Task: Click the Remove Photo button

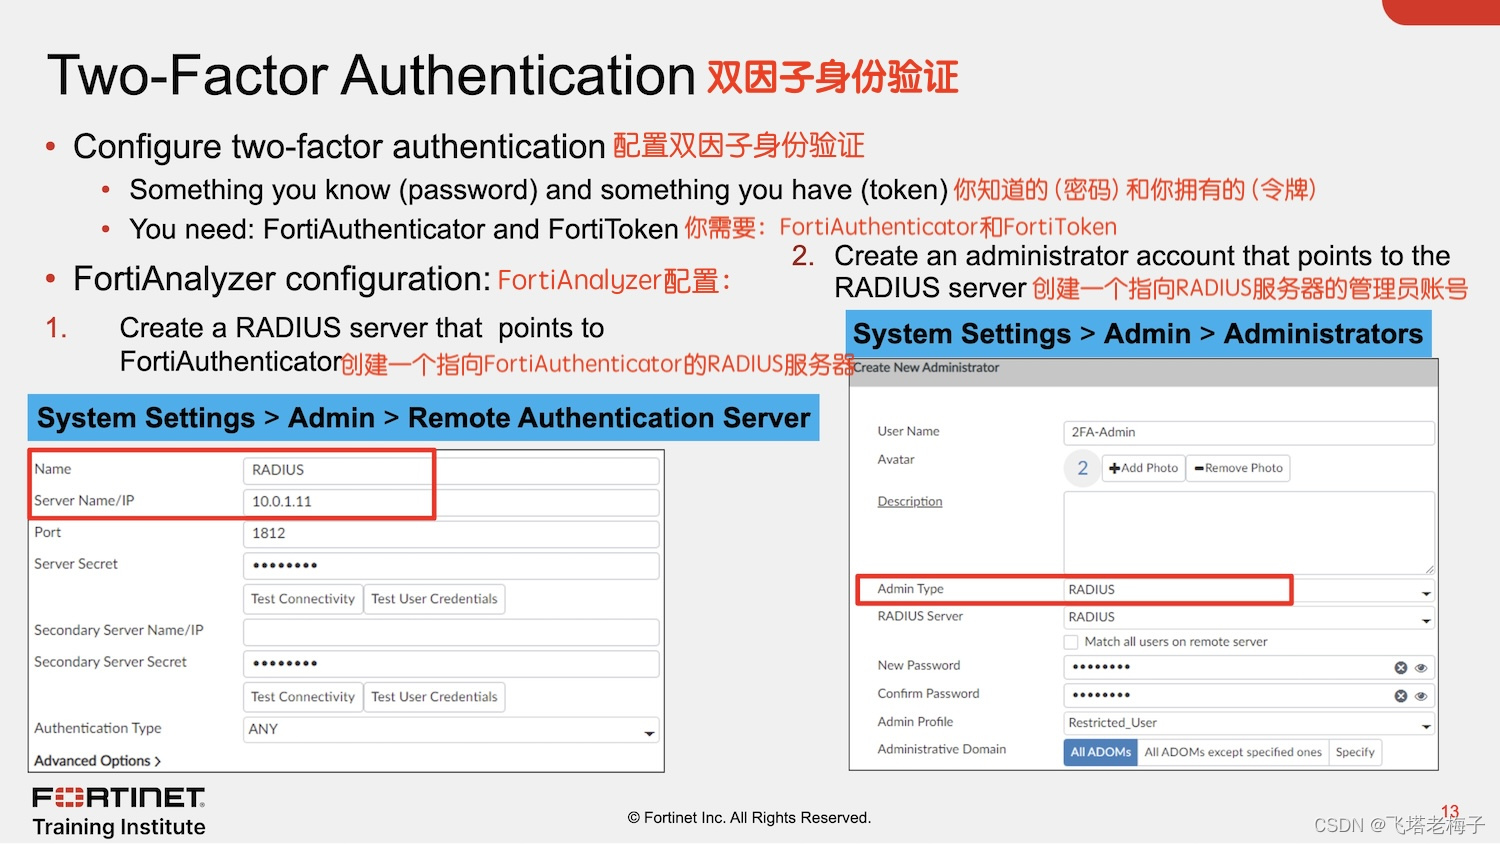Action: (x=1238, y=468)
